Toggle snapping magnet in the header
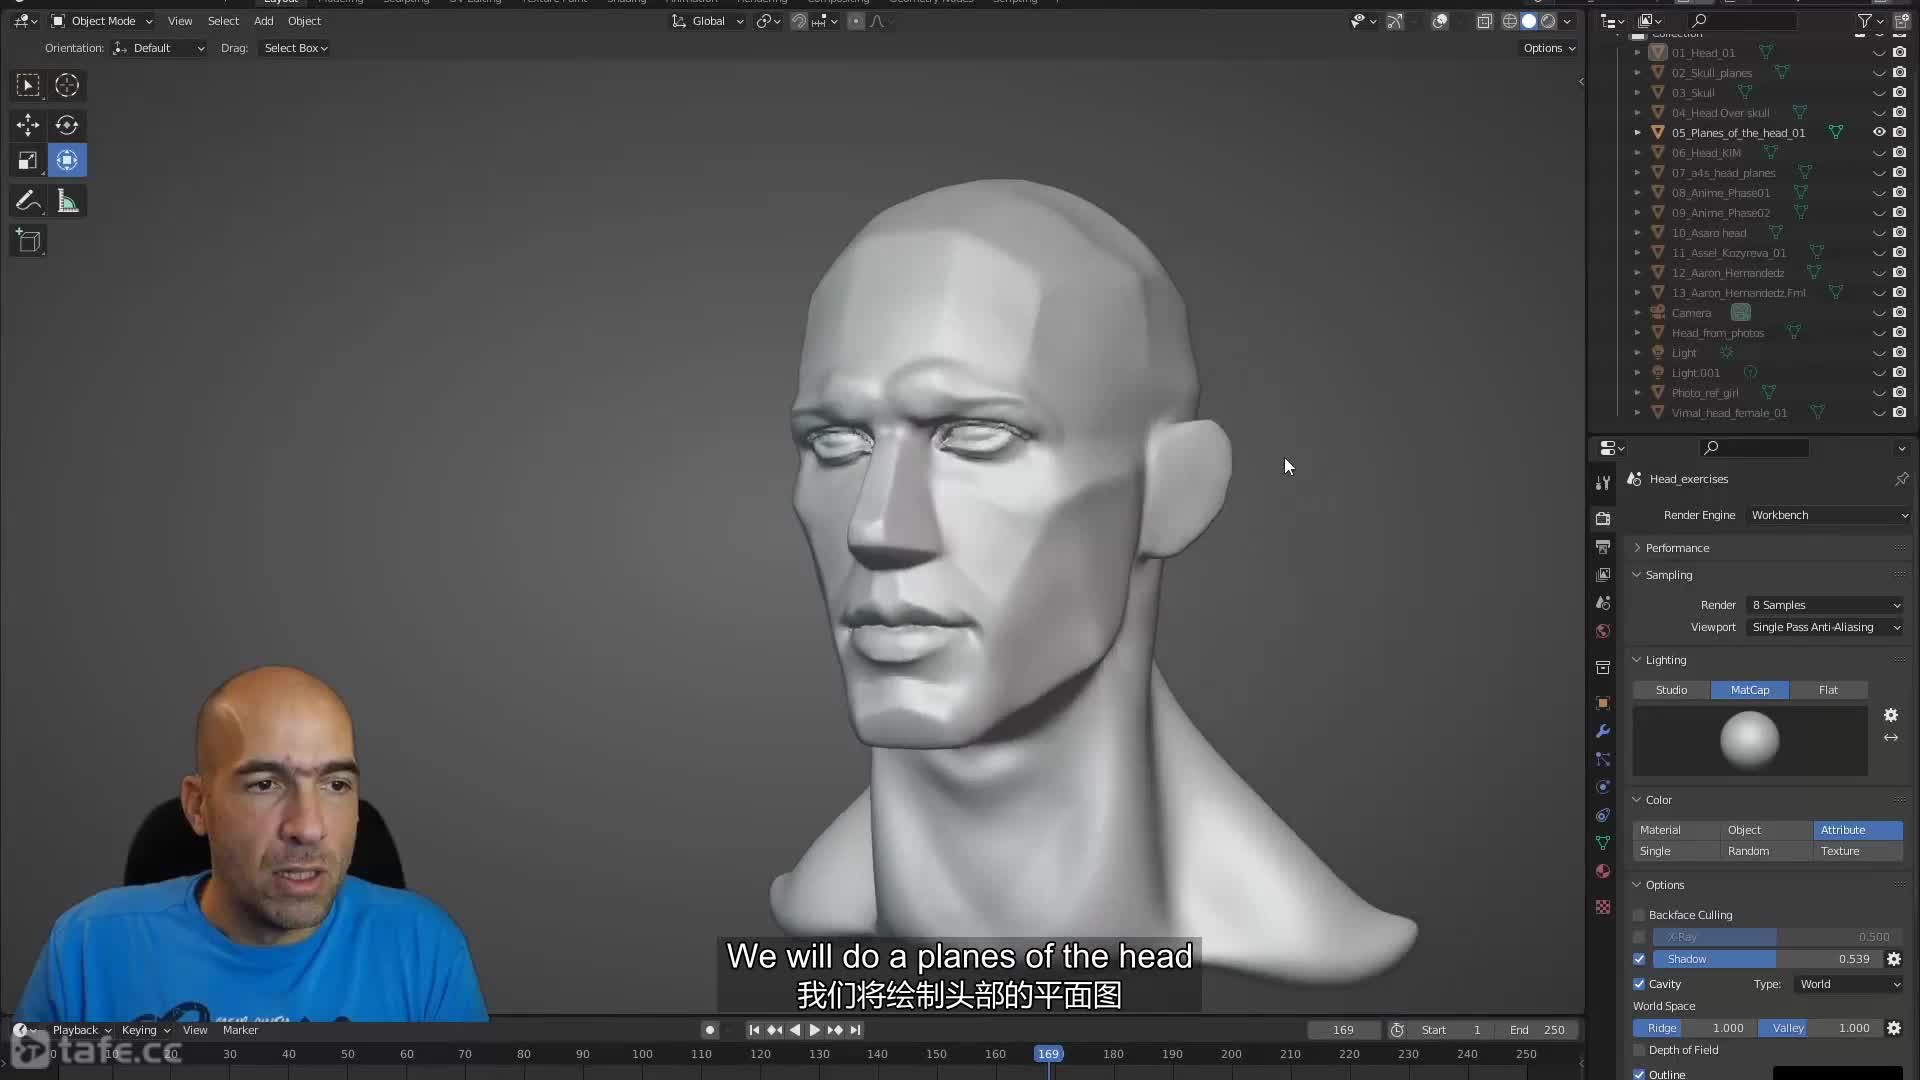1920x1080 pixels. coord(799,21)
